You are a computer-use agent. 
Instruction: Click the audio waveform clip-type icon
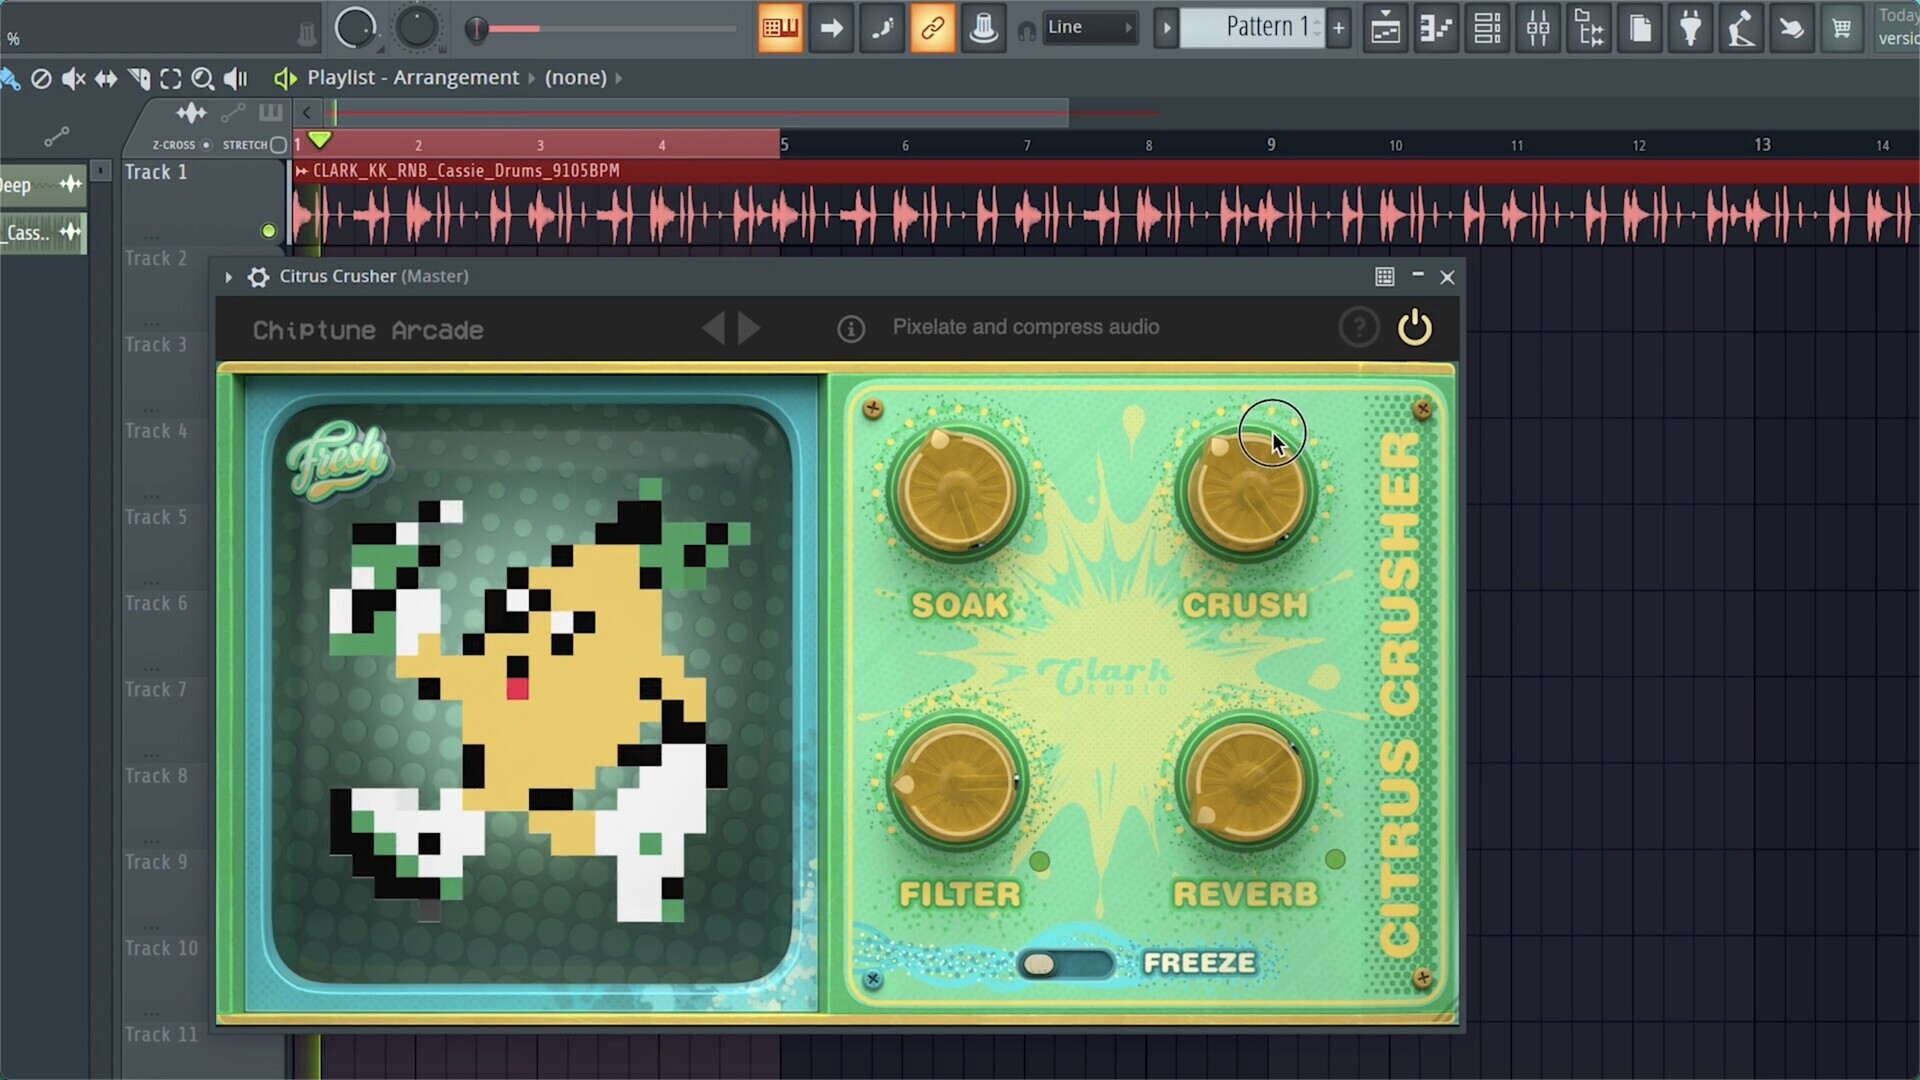coord(191,113)
